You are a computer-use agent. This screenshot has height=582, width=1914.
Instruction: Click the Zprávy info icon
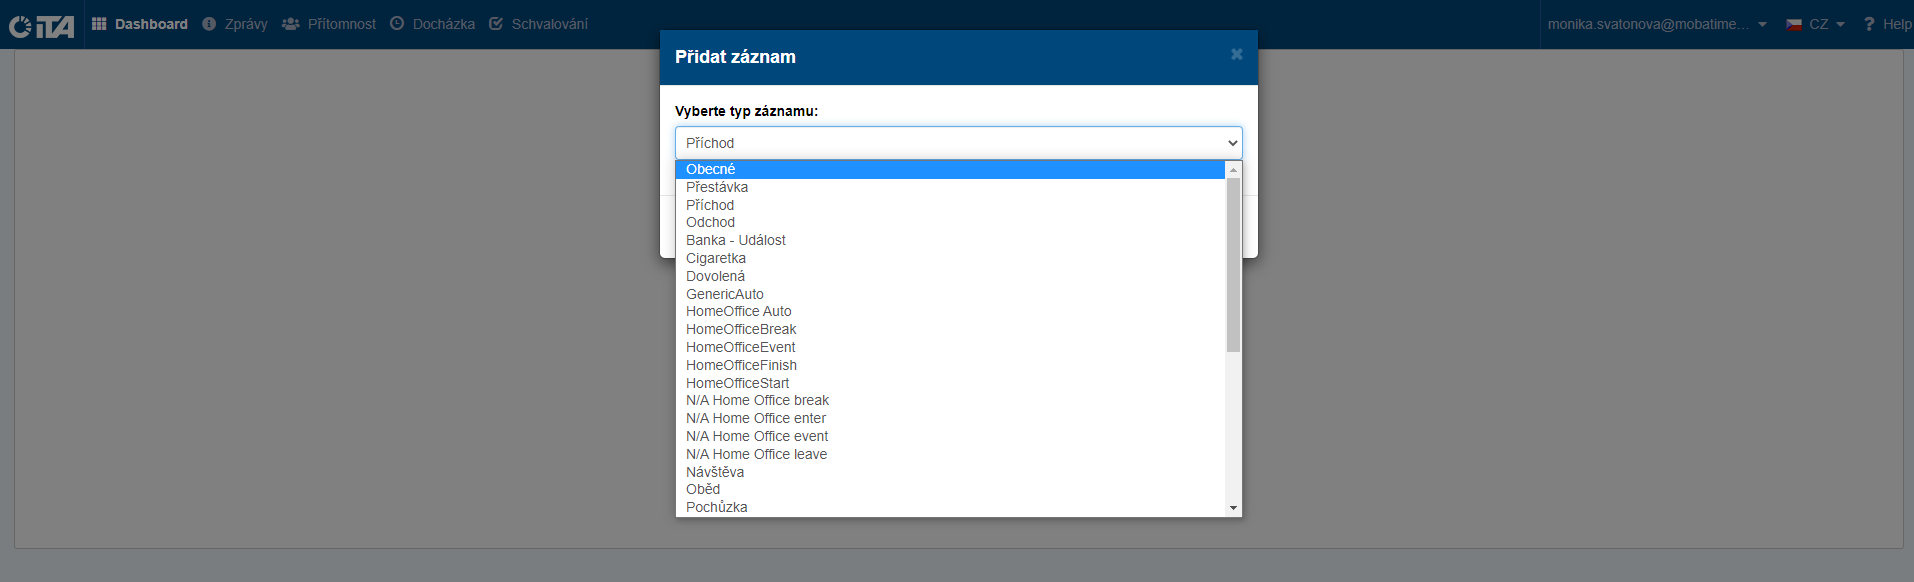coord(209,24)
